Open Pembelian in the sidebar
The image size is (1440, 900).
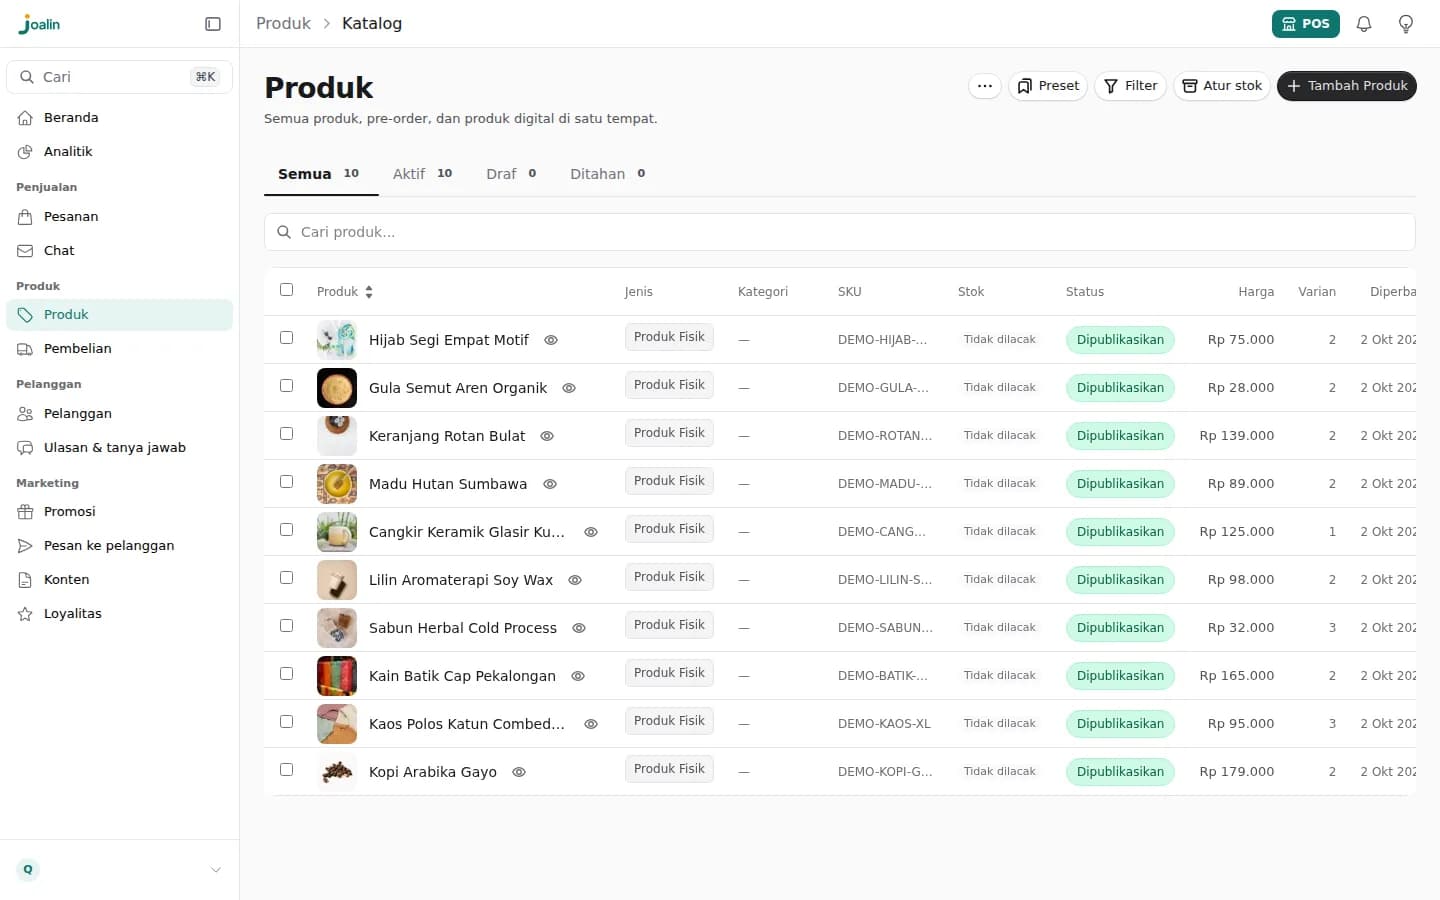119,349
